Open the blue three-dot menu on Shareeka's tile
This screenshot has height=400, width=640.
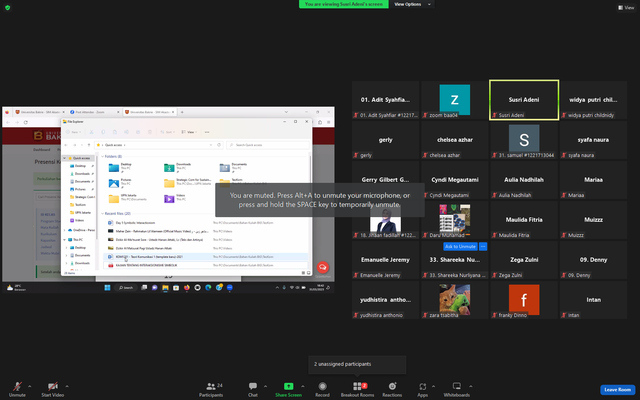pos(483,247)
